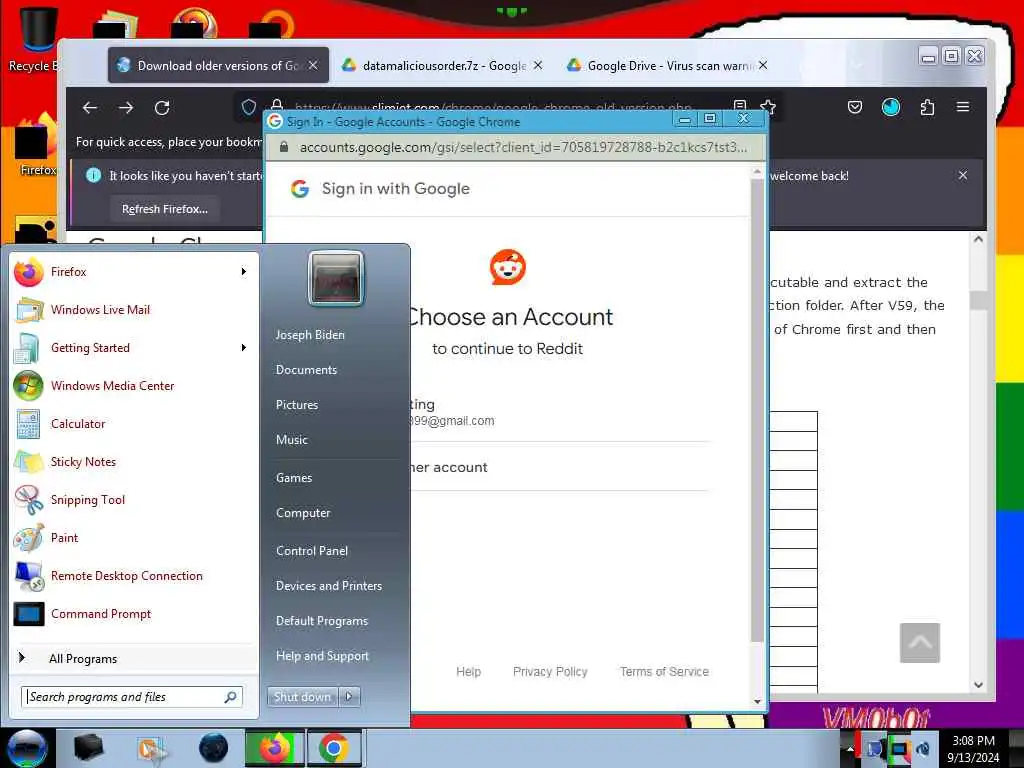Image resolution: width=1024 pixels, height=768 pixels.
Task: Open Help link in Google sign-in
Action: (468, 671)
